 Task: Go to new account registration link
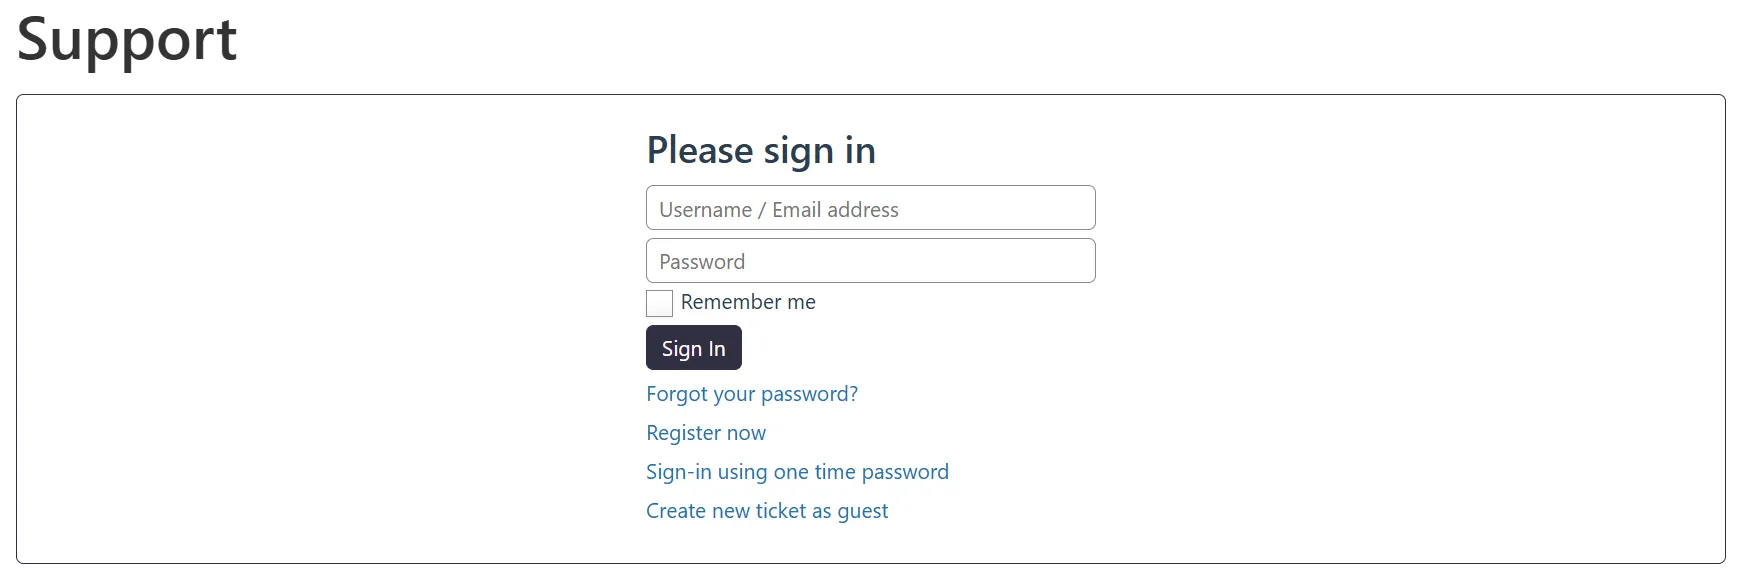coord(706,433)
